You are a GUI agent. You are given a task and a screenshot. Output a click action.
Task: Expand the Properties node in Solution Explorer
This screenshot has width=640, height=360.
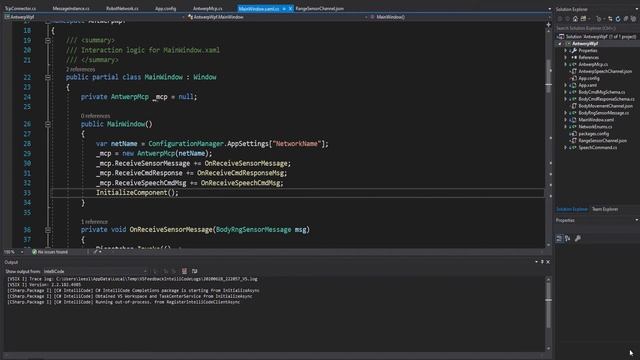566,51
